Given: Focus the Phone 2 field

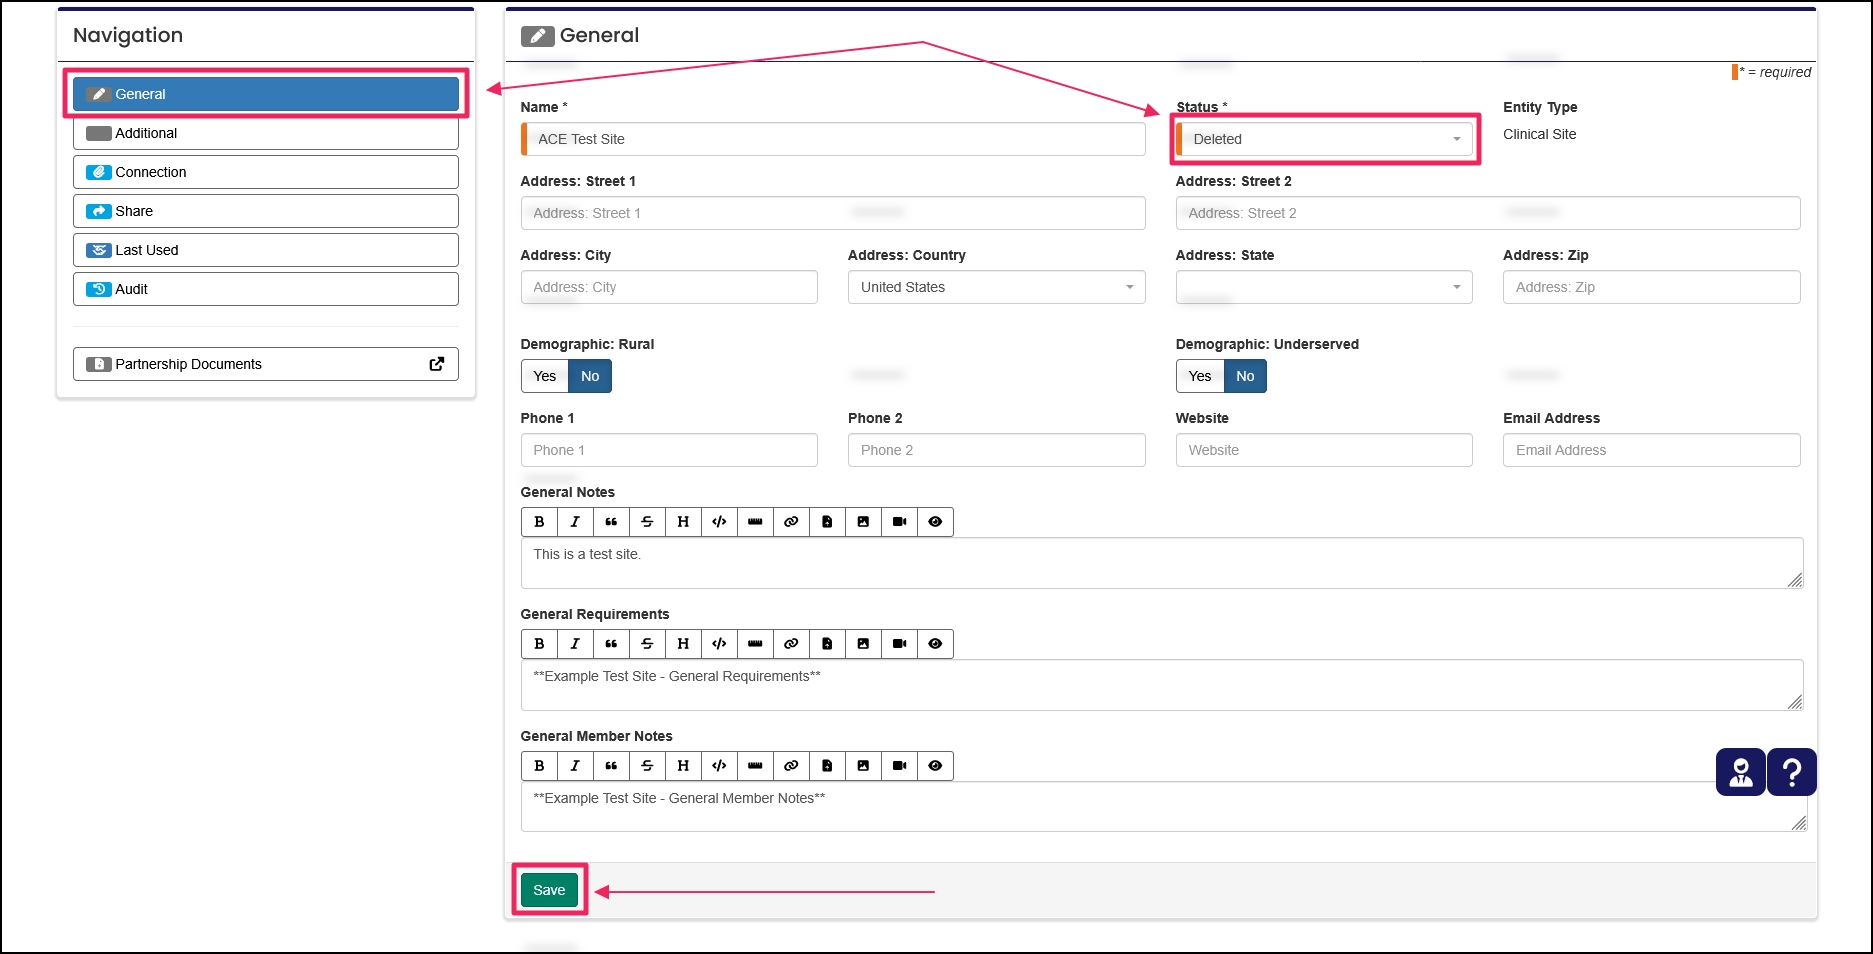Looking at the screenshot, I should tap(997, 450).
